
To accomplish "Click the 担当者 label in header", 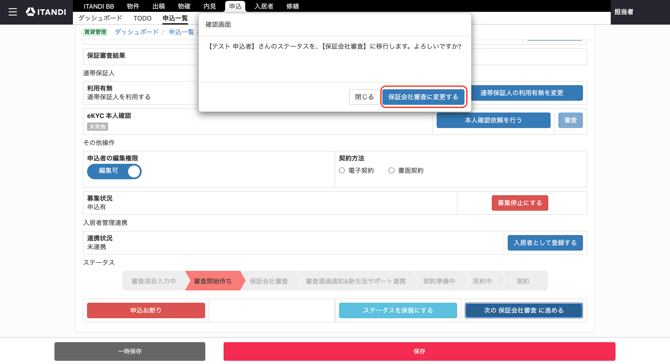I will [624, 12].
